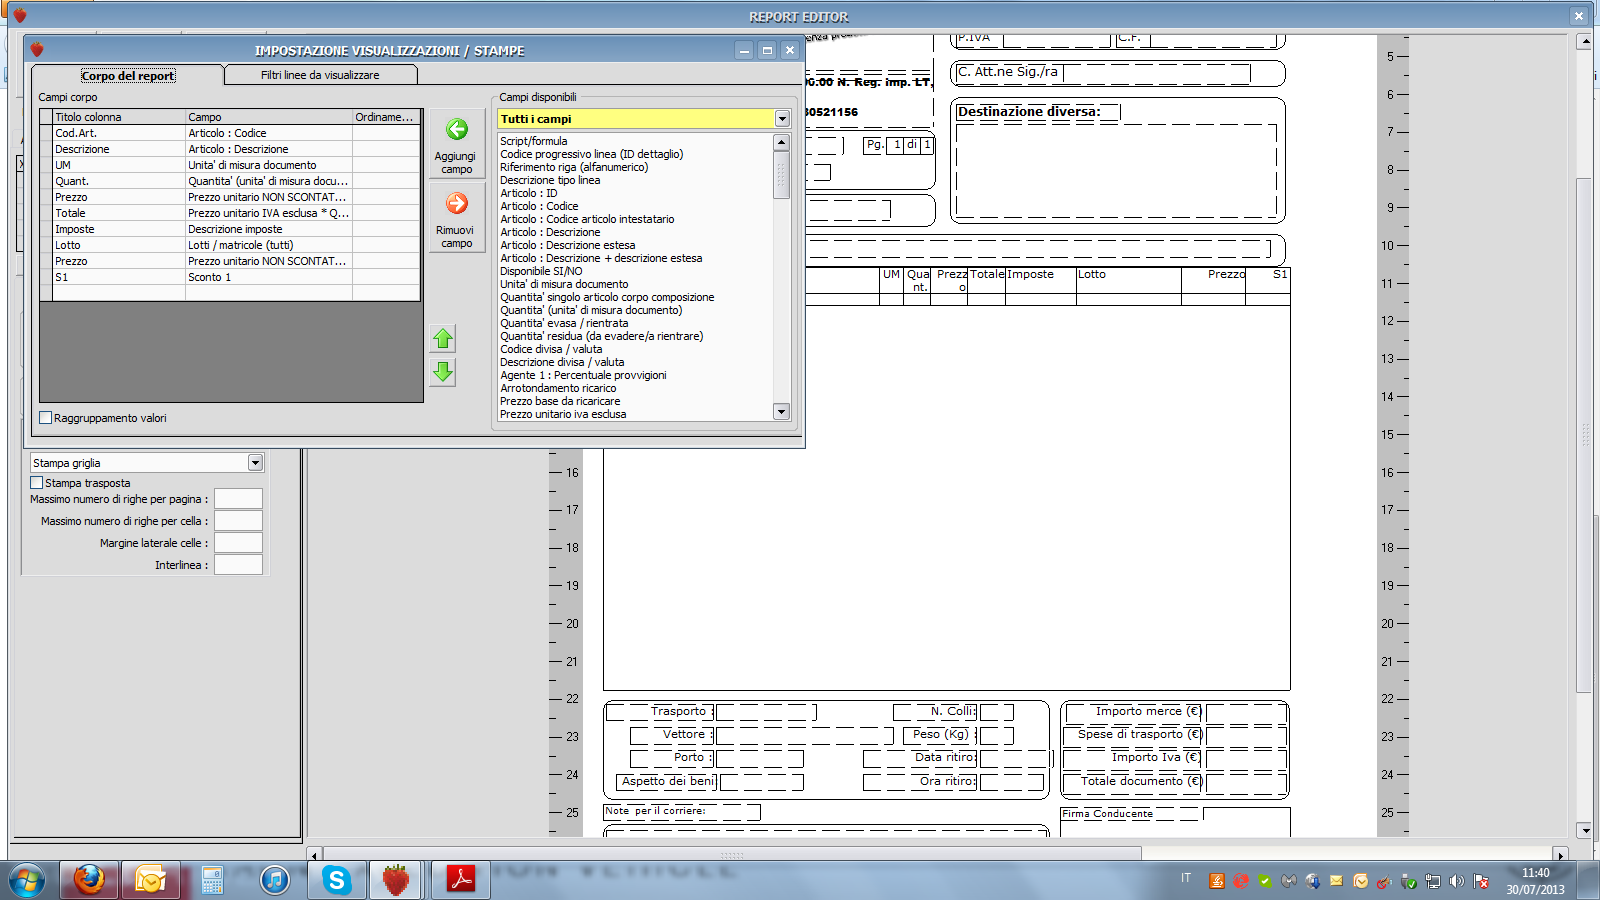The height and width of the screenshot is (900, 1600).
Task: Click Ordiname... column header
Action: [386, 117]
